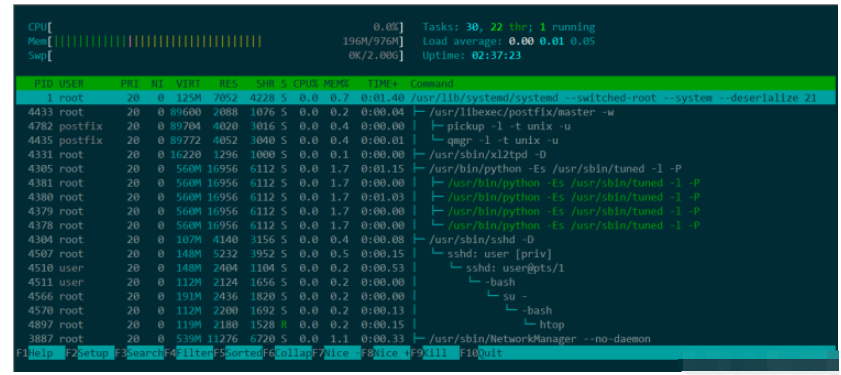
Task: Click the F8 Nice + option
Action: (x=385, y=353)
